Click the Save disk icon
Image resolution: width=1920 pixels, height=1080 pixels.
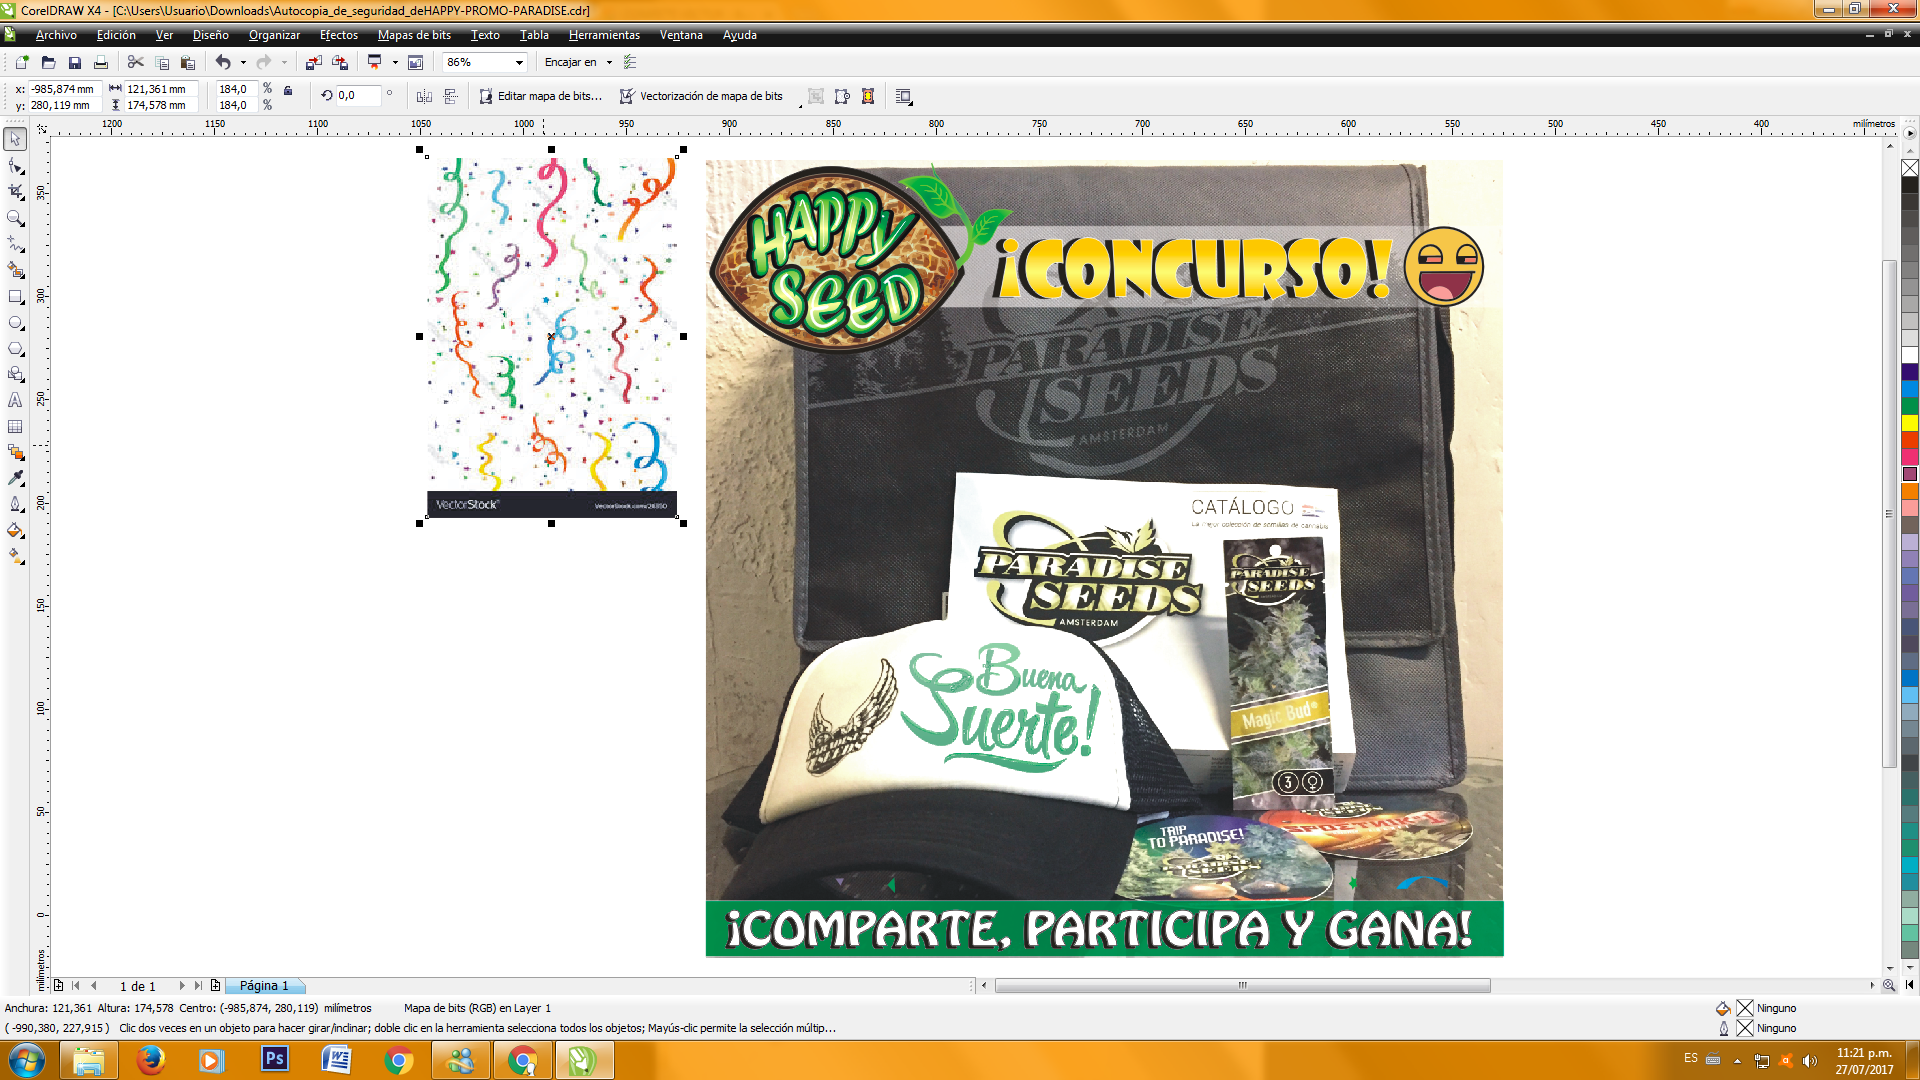pyautogui.click(x=74, y=62)
